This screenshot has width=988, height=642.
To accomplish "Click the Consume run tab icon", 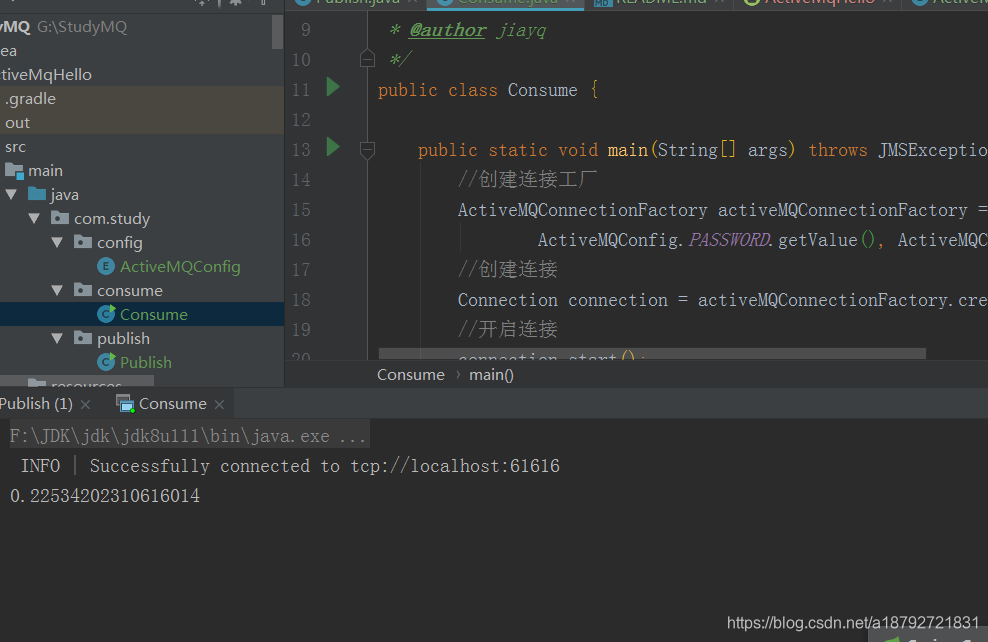I will [x=125, y=404].
